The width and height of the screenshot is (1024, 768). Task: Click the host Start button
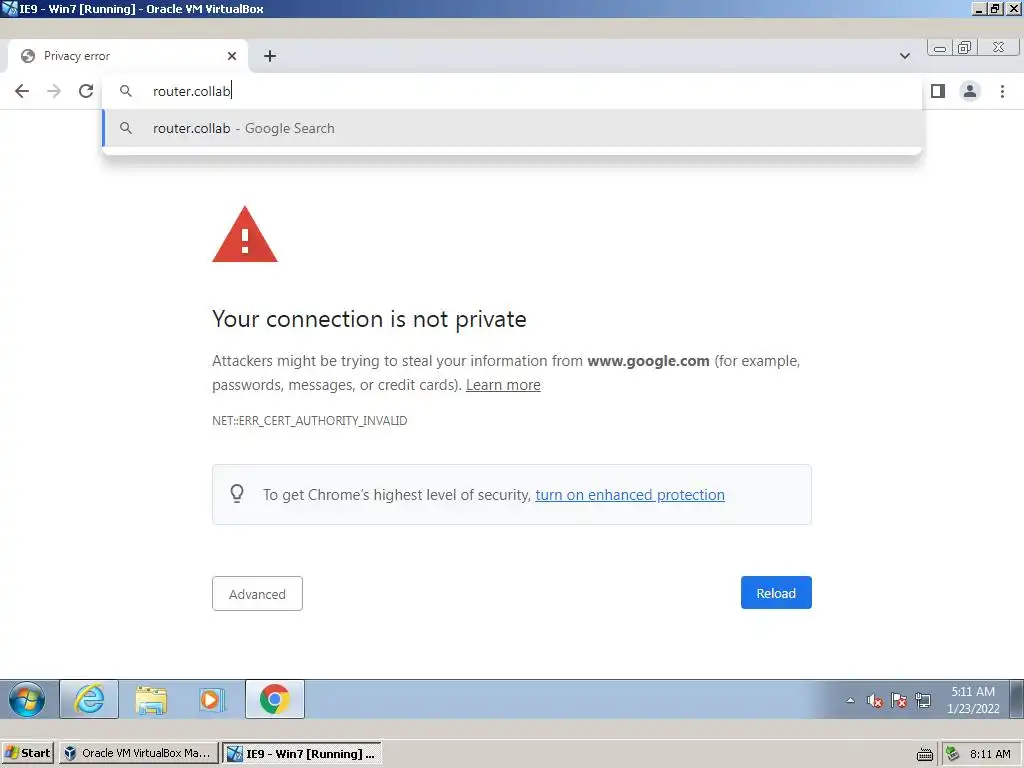[27, 753]
